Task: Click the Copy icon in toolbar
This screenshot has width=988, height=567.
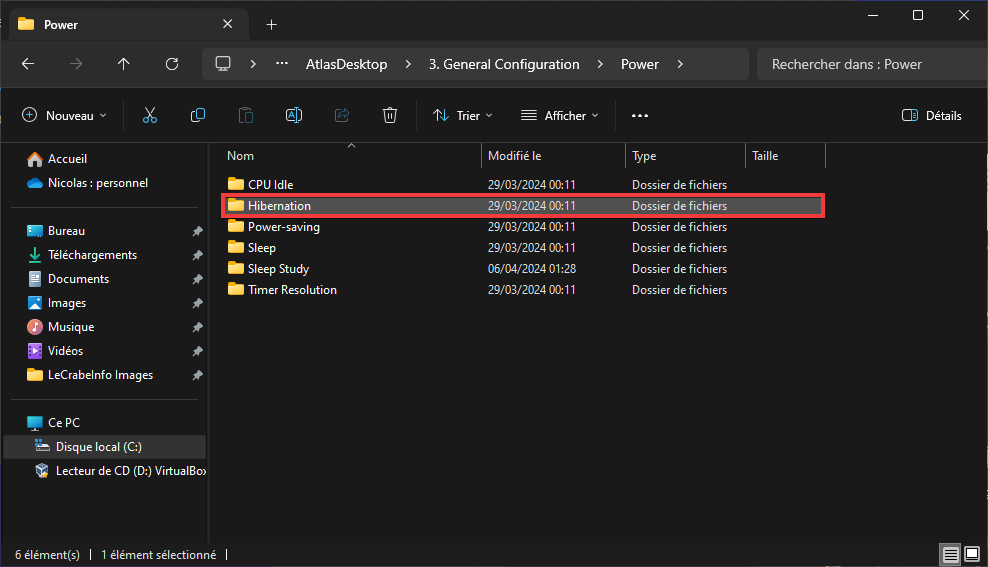Action: [x=198, y=115]
